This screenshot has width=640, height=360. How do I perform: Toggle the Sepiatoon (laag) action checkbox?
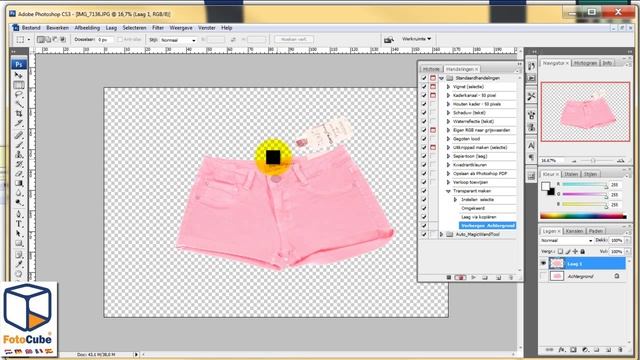click(x=424, y=156)
